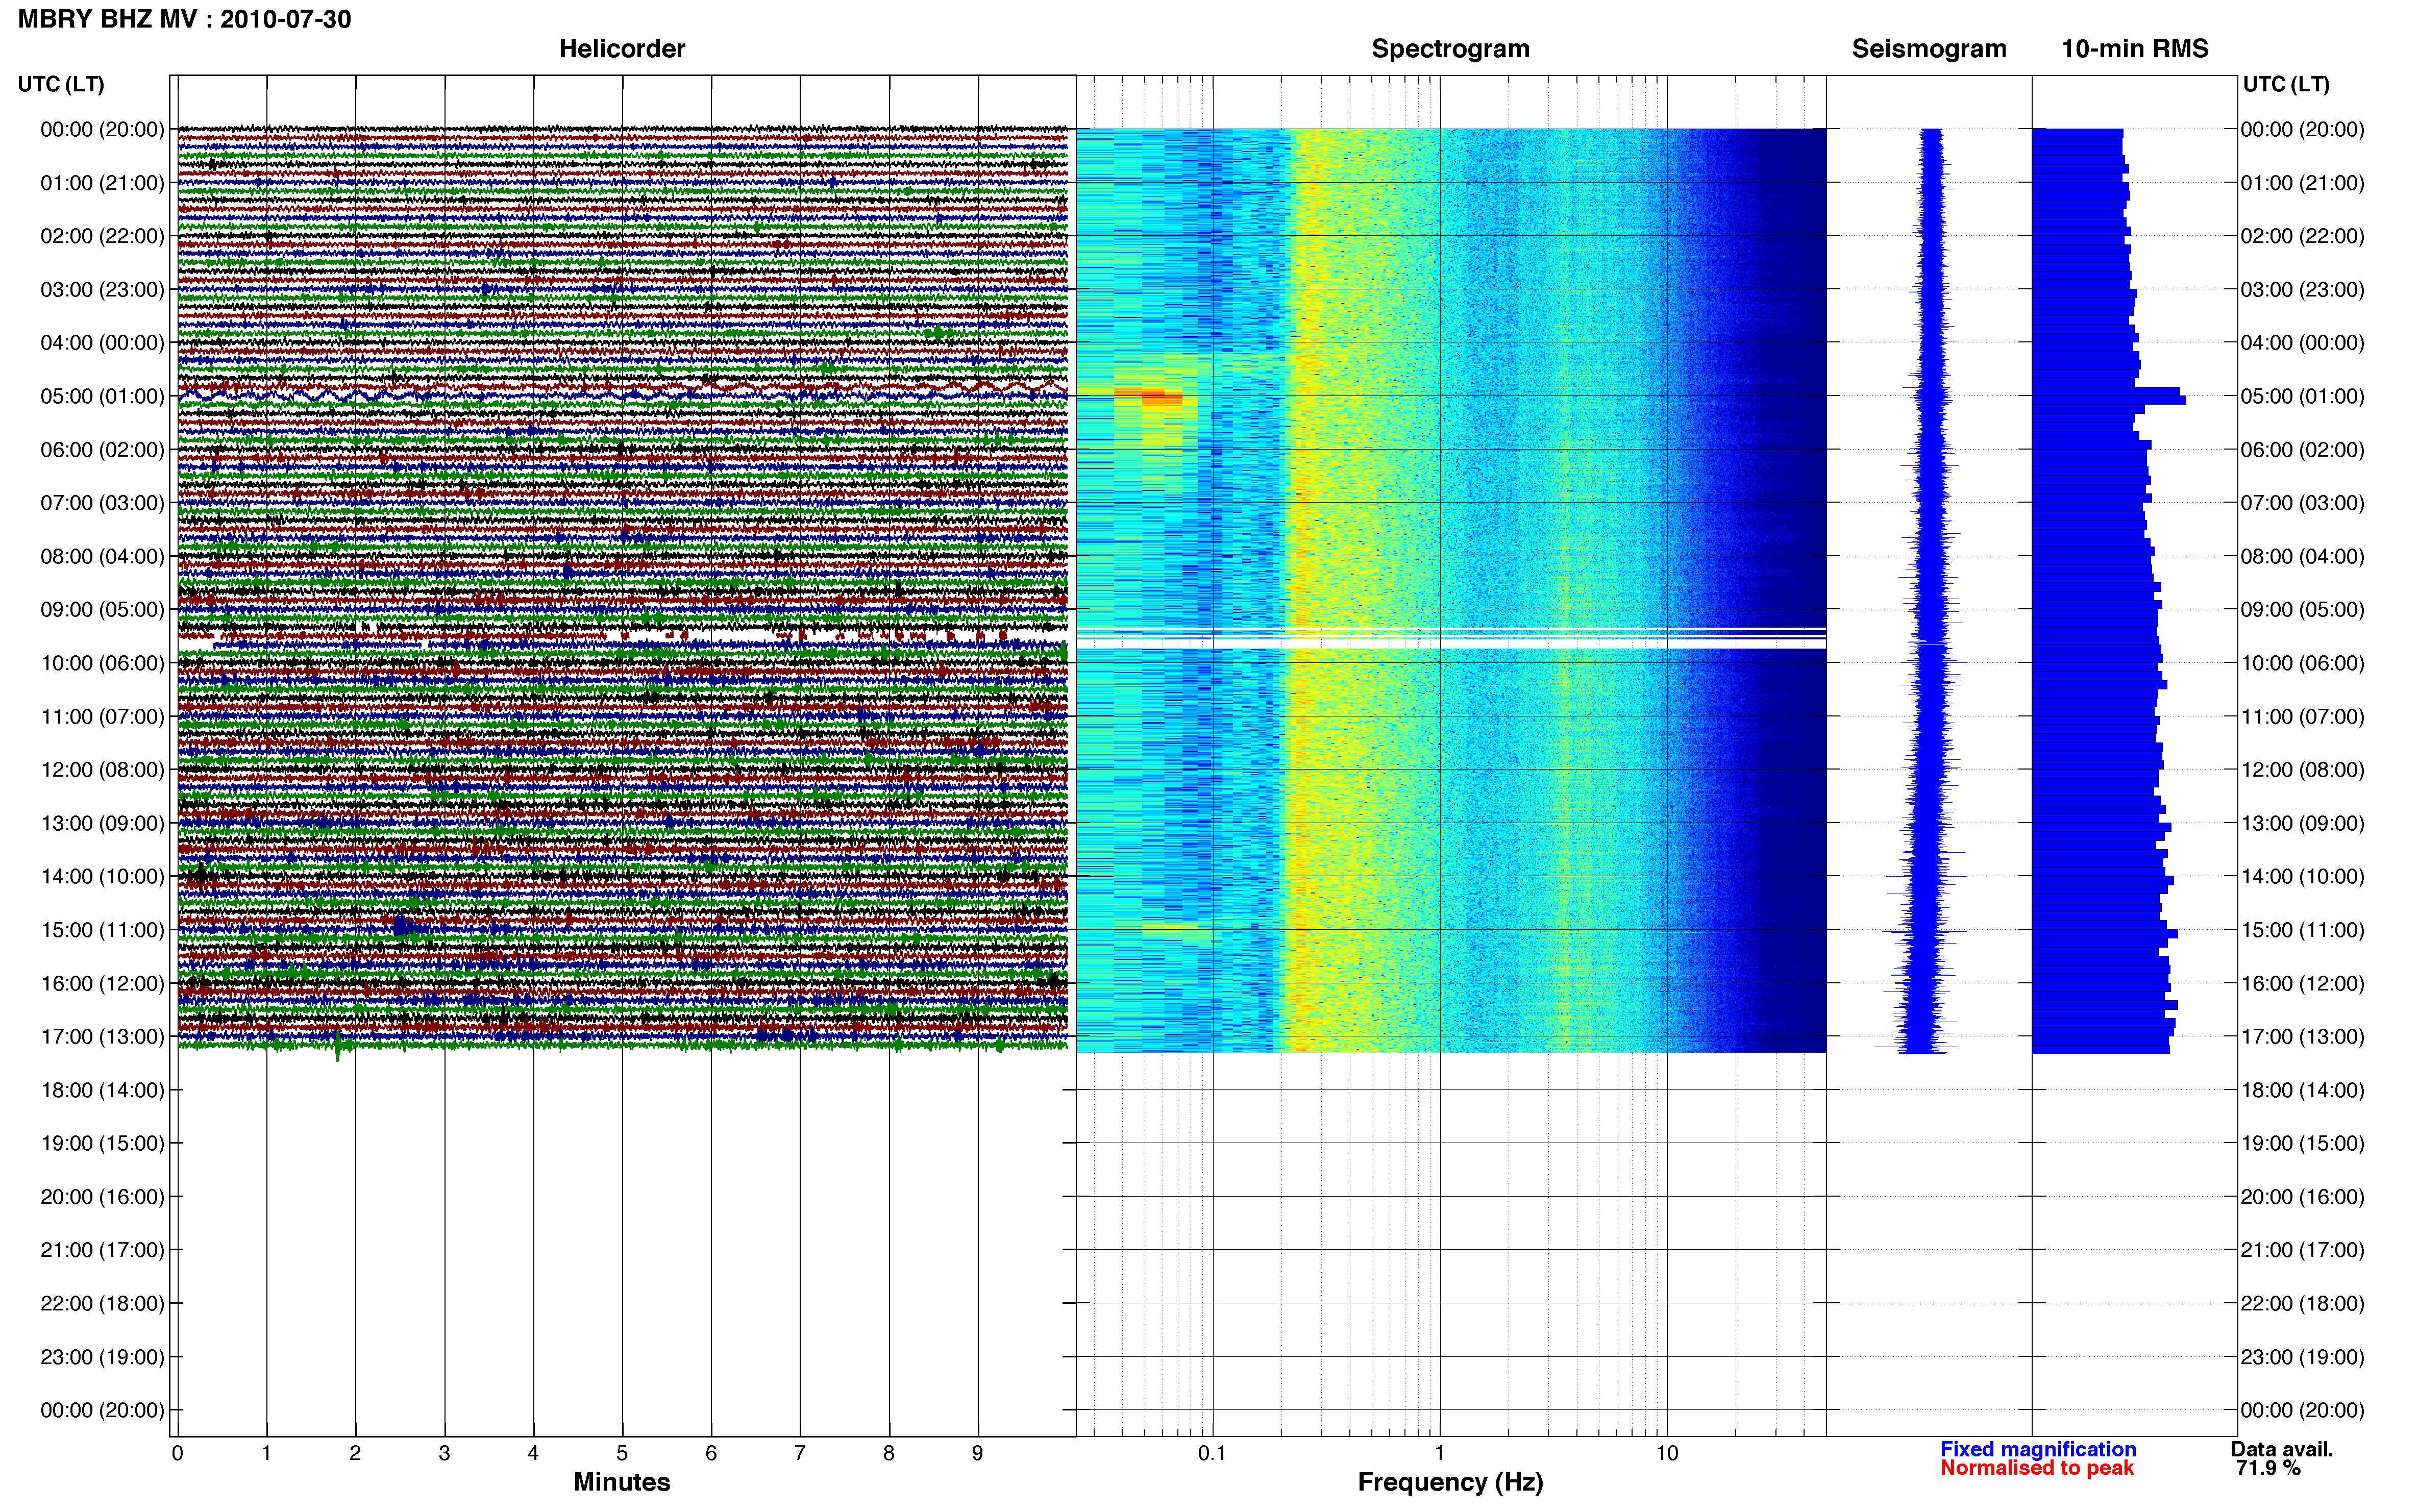Viewport: 2419px width, 1512px height.
Task: Click '11:00 (07:00)' on the RMS-side time axis
Action: [2302, 717]
